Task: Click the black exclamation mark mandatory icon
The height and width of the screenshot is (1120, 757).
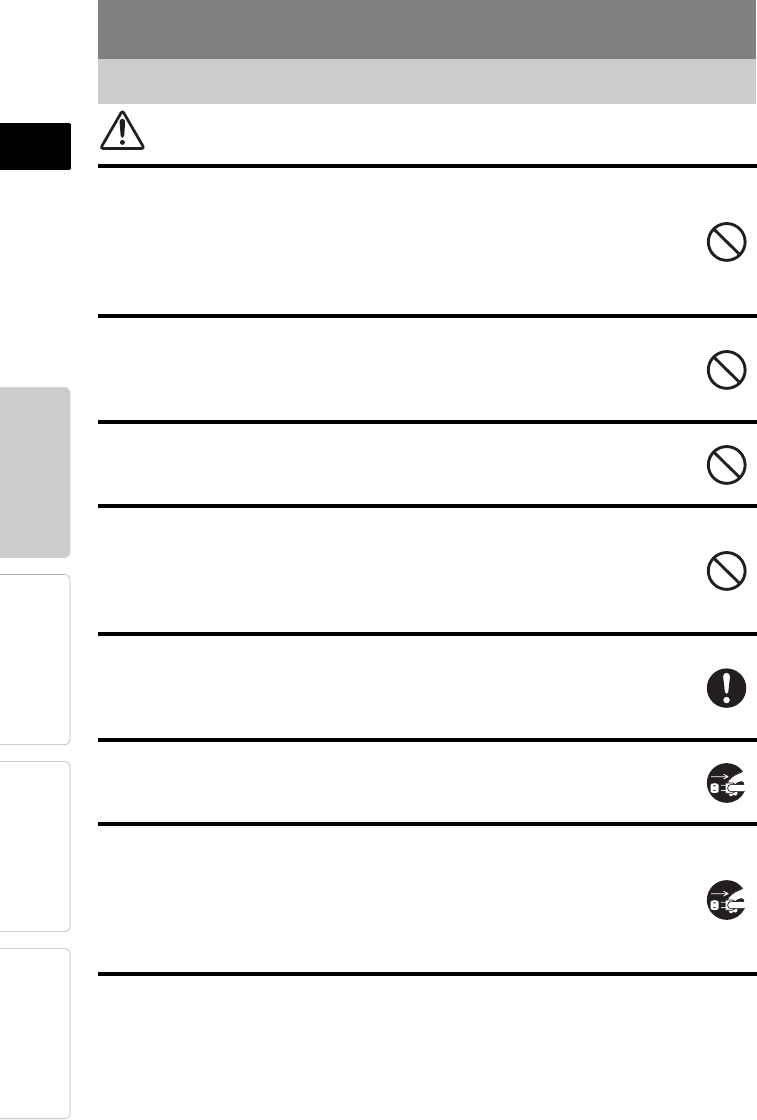Action: (726, 688)
